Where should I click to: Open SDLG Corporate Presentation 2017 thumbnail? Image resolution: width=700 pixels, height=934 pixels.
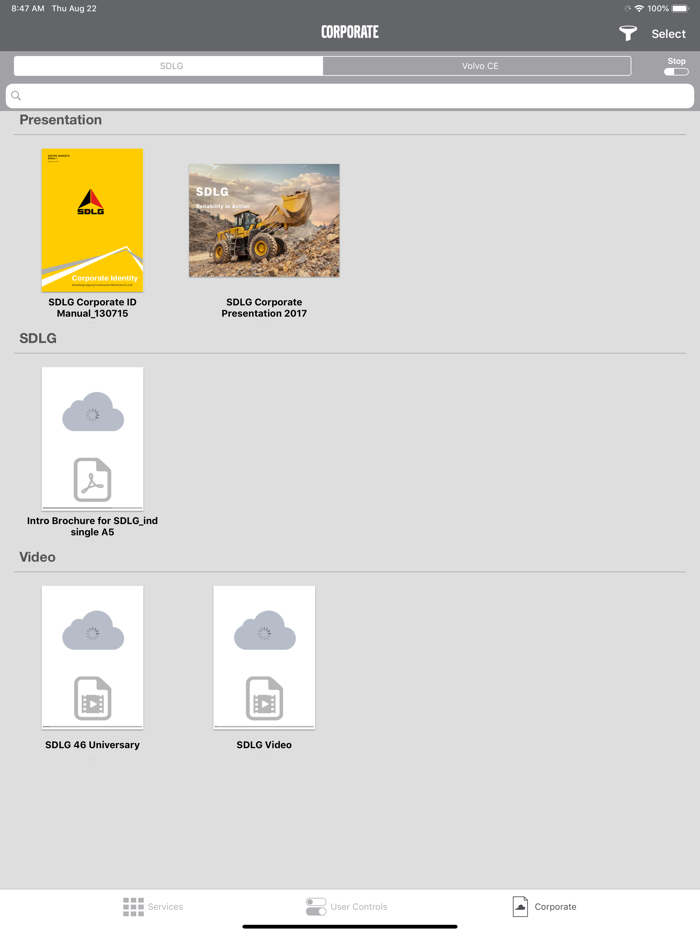pyautogui.click(x=265, y=220)
